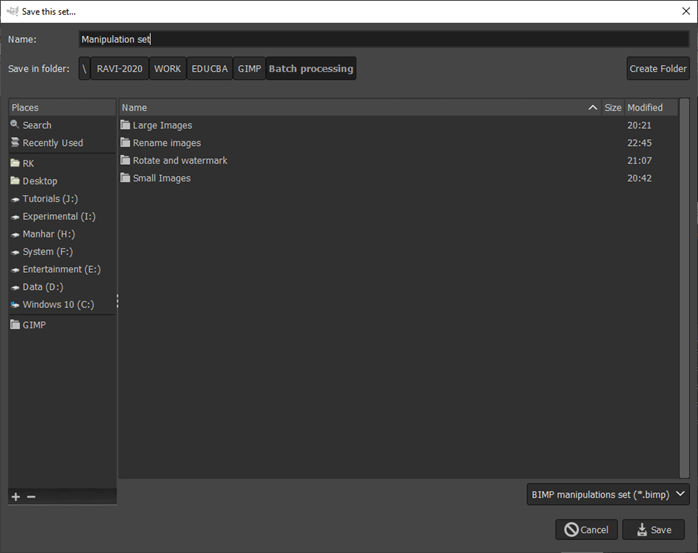Click the Experimental (I:) drive icon
The width and height of the screenshot is (698, 553).
15,217
